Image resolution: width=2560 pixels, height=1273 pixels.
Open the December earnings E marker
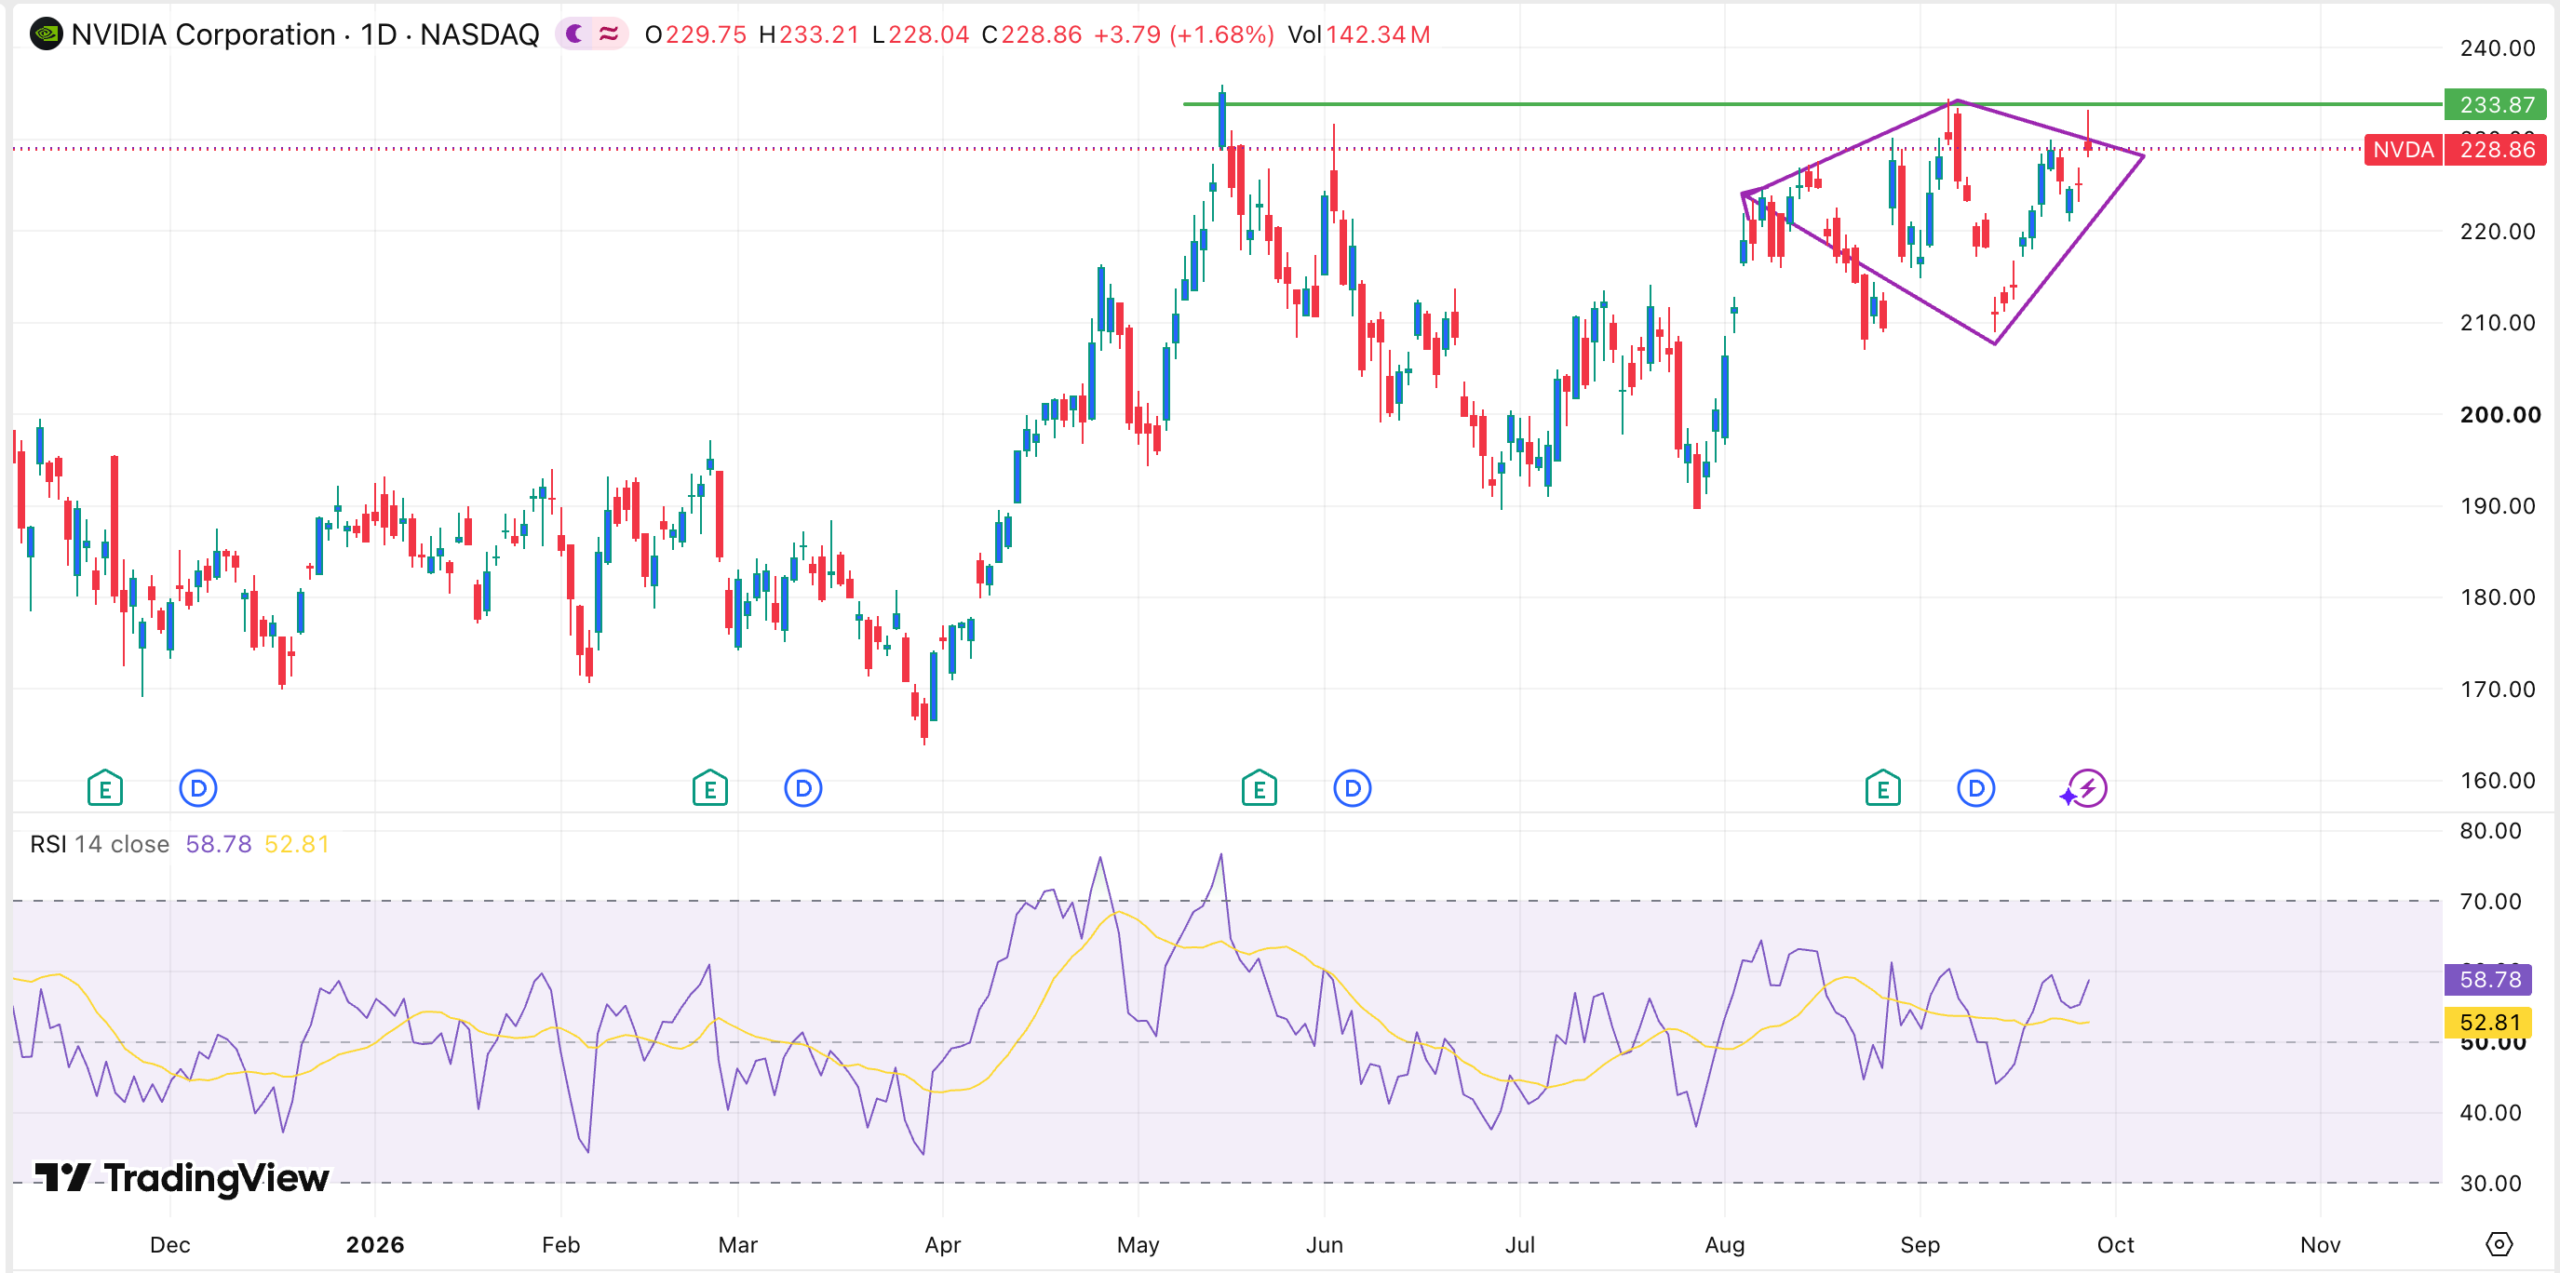coord(105,789)
